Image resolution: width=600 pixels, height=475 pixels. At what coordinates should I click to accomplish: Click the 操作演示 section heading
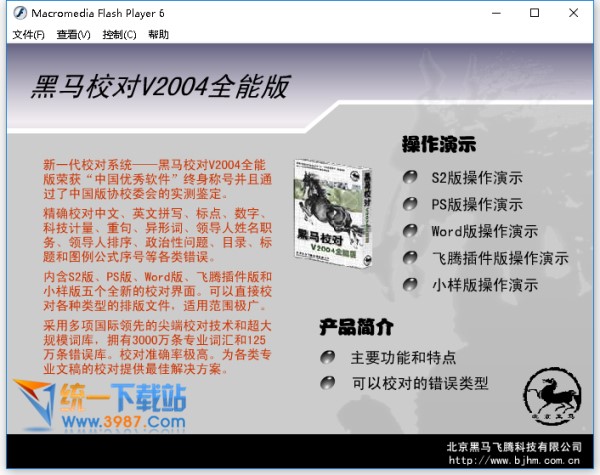(x=439, y=145)
